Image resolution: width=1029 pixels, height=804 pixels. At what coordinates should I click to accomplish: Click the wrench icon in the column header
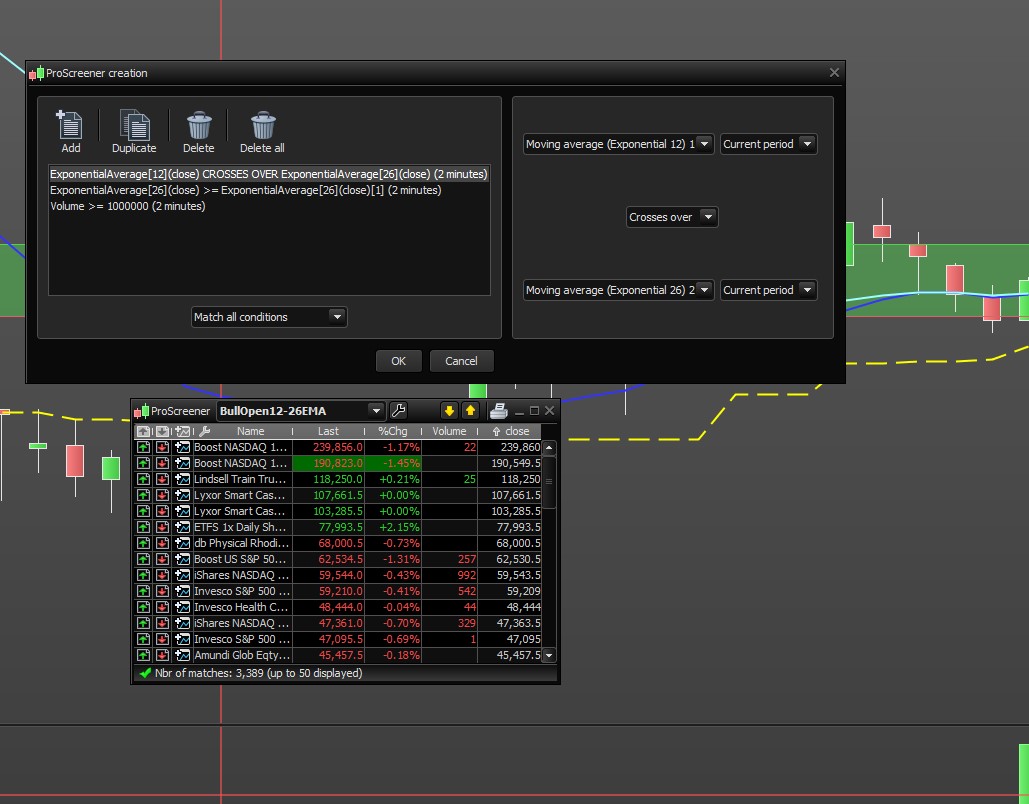point(205,431)
